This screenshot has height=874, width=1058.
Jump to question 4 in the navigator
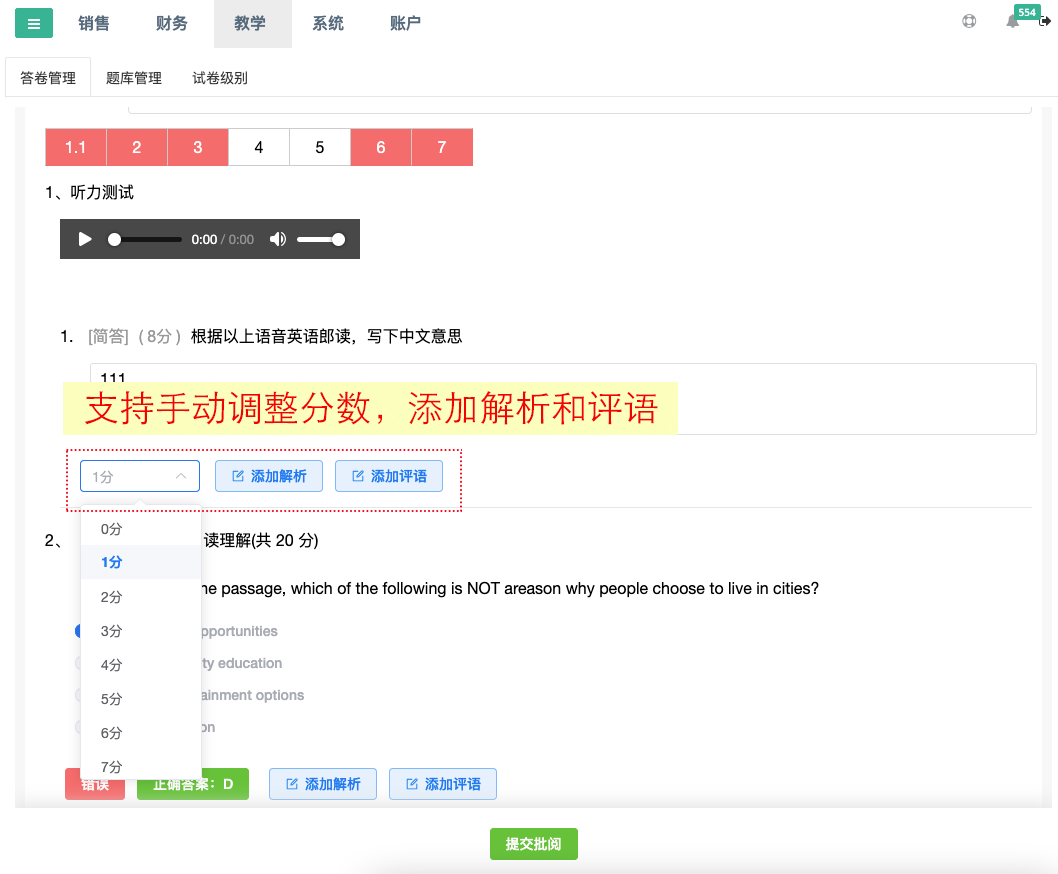point(259,147)
